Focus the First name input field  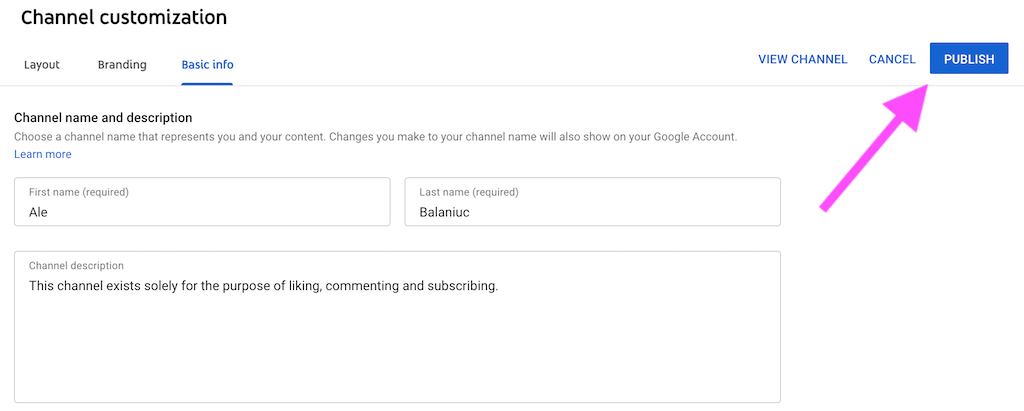click(202, 202)
